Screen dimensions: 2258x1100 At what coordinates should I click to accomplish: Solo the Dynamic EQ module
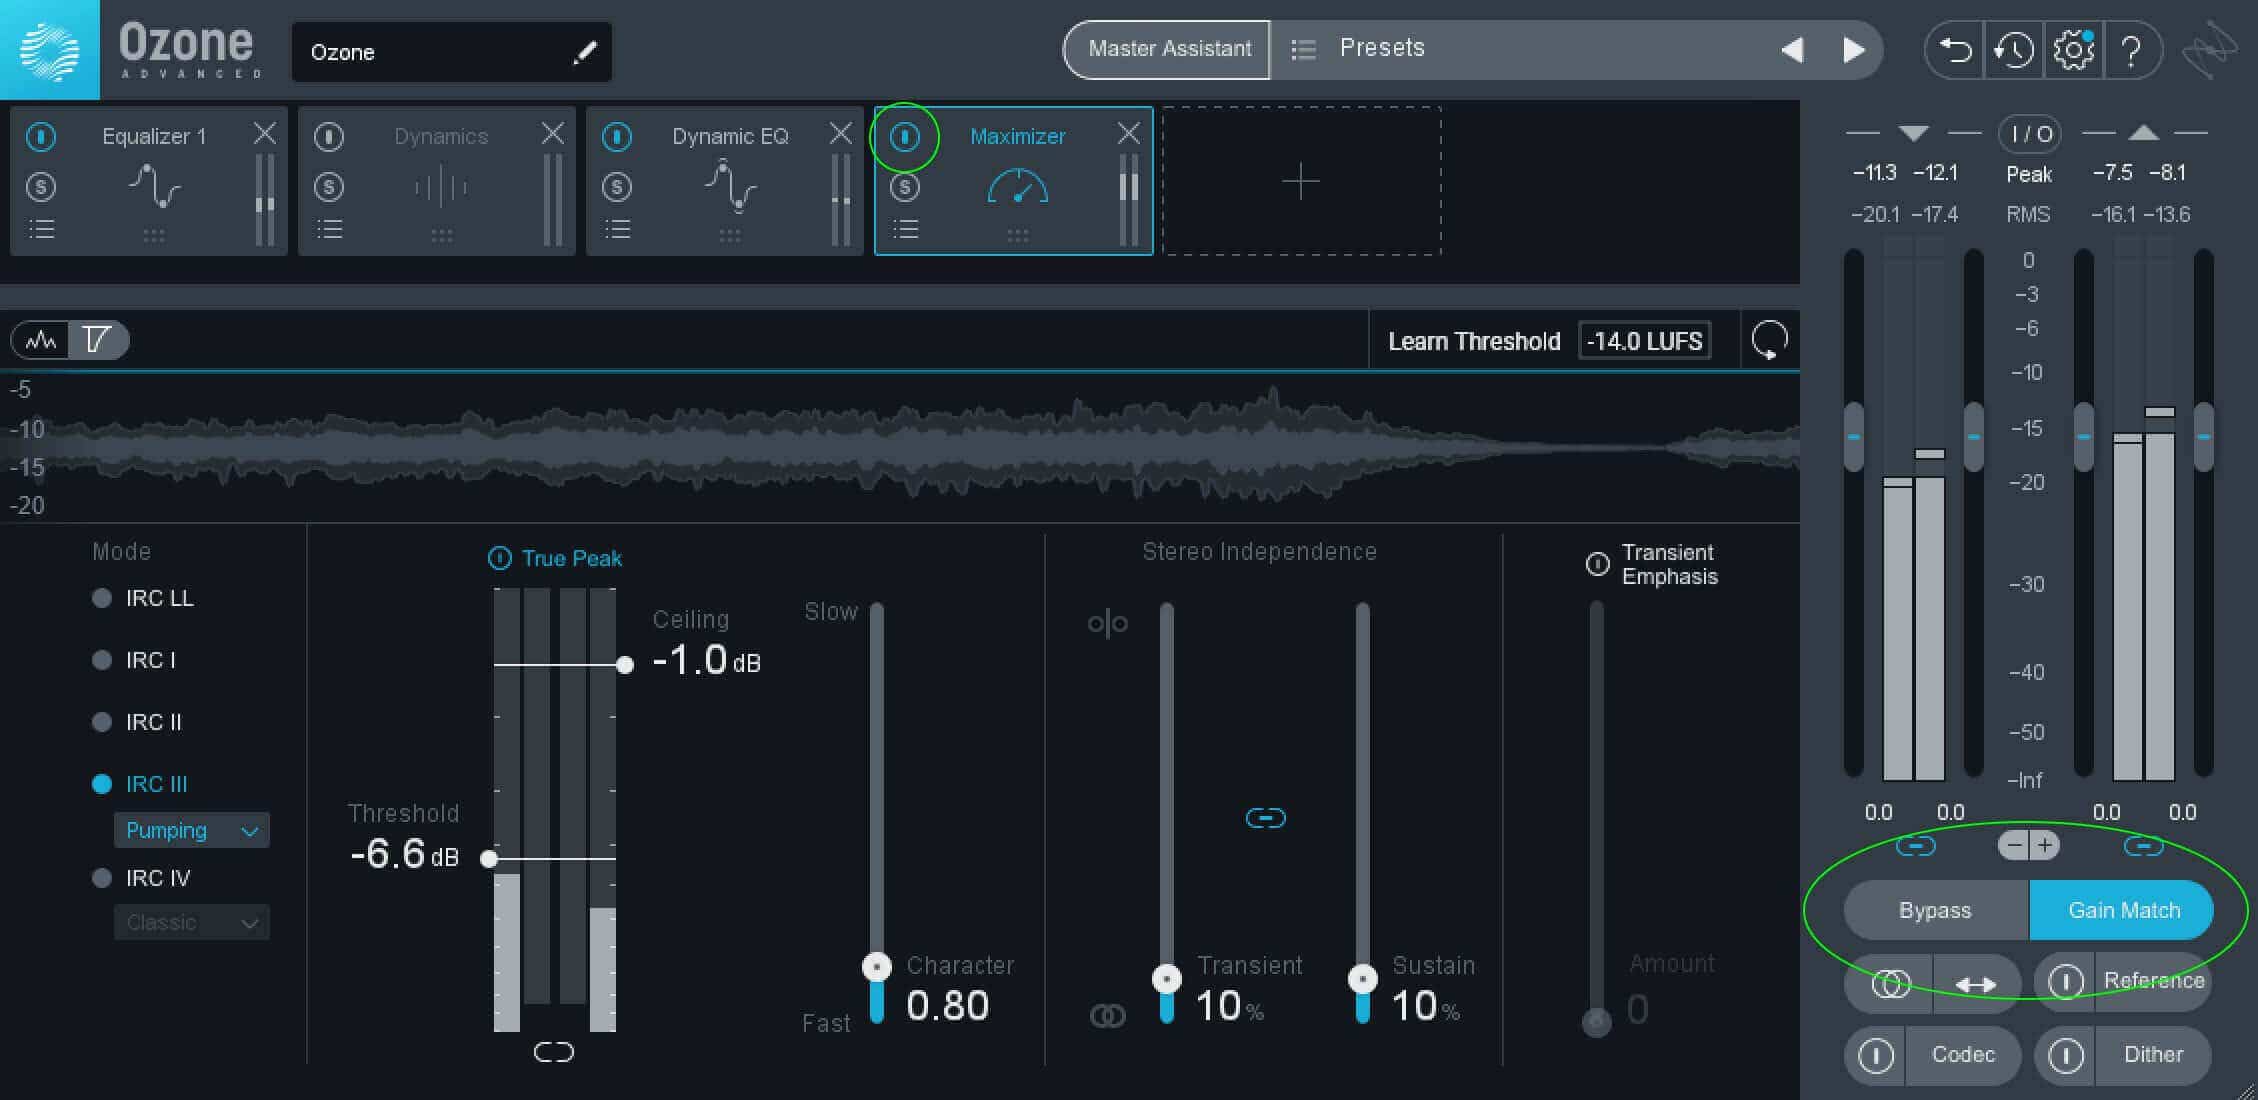tap(617, 187)
